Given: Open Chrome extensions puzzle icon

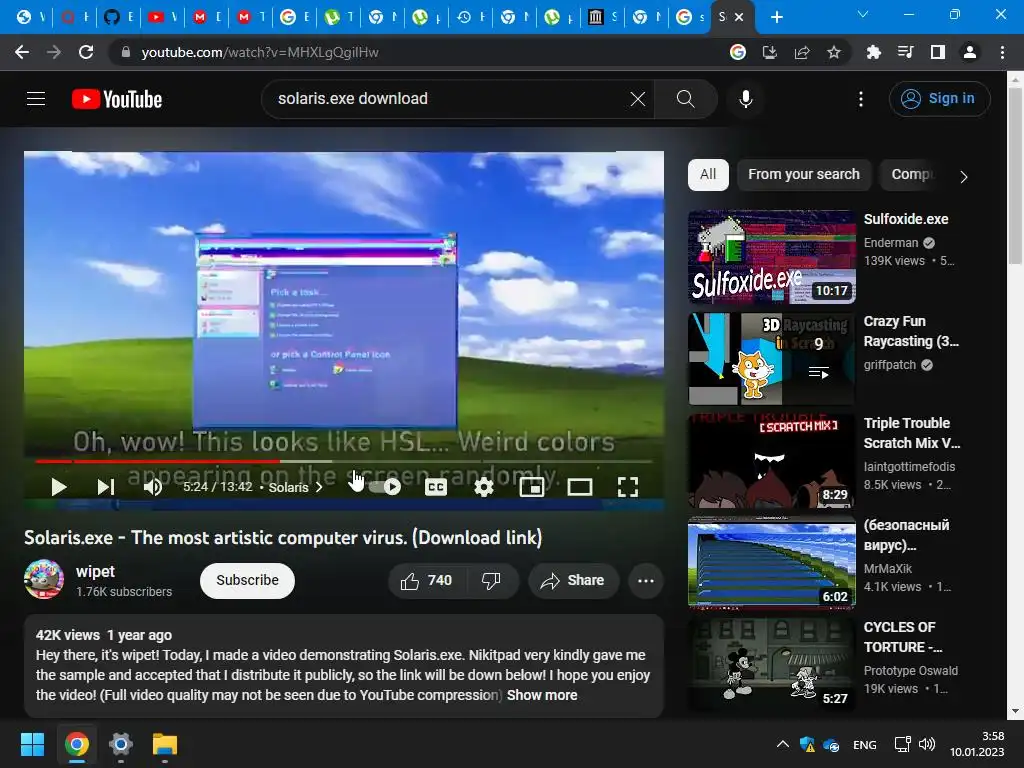Looking at the screenshot, I should pos(873,52).
